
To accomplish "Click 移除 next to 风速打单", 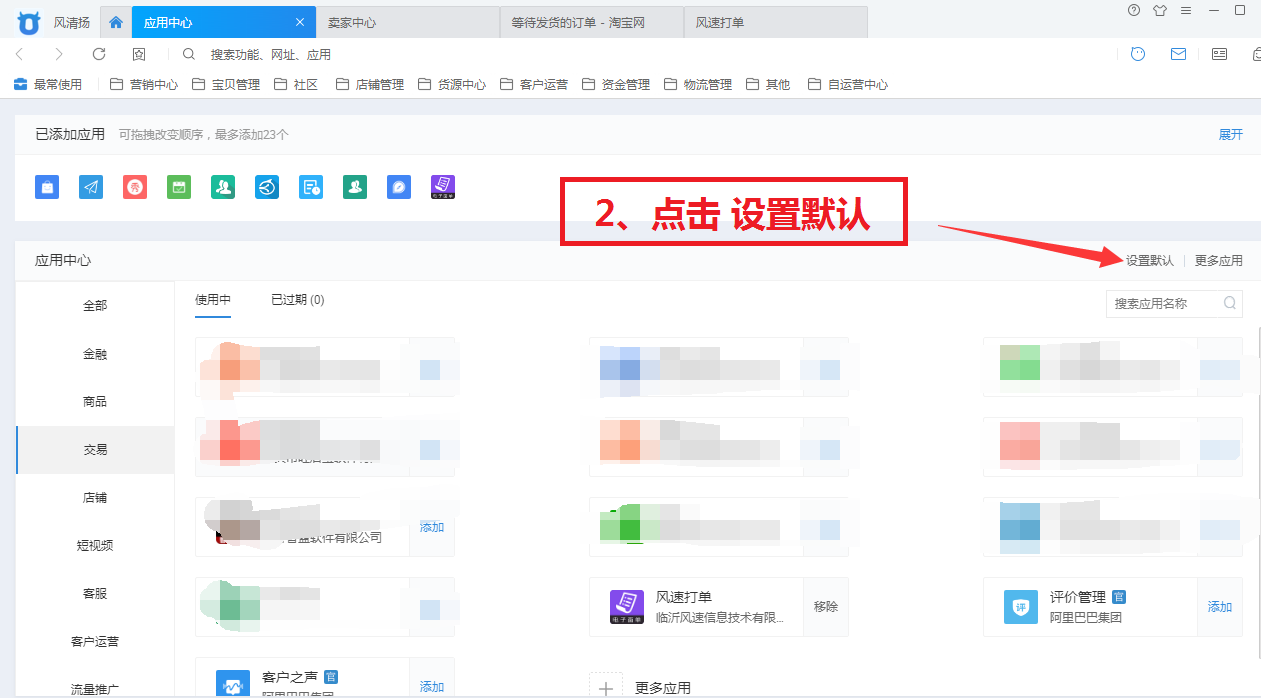I will (x=825, y=607).
